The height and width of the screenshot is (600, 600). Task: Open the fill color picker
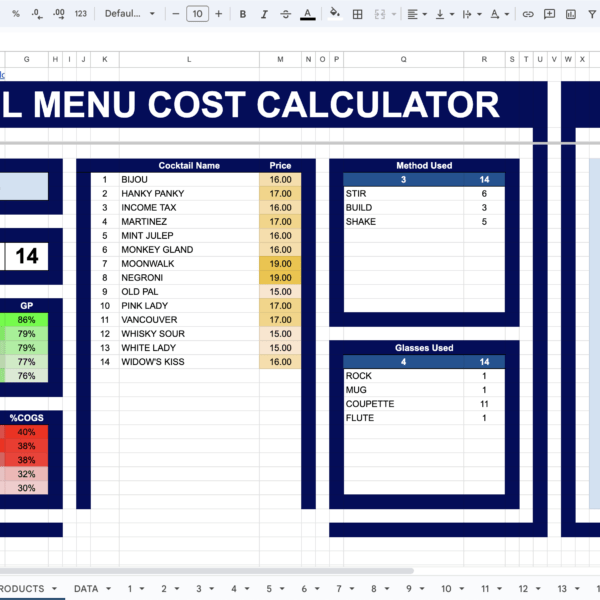[x=335, y=14]
